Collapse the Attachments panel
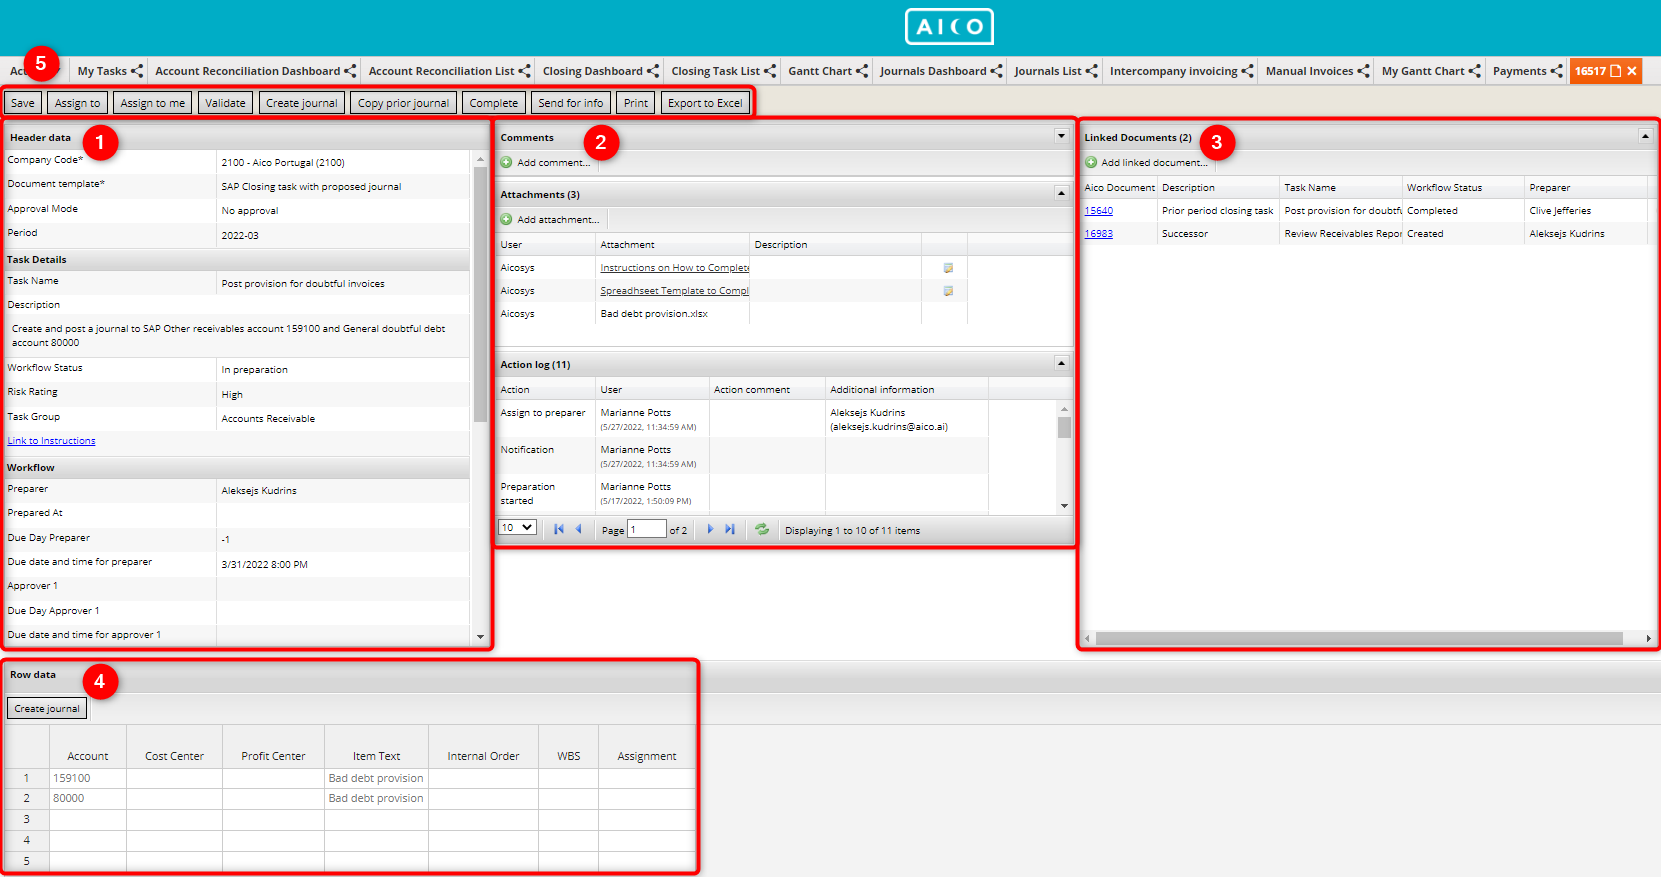This screenshot has height=877, width=1661. (x=1061, y=193)
